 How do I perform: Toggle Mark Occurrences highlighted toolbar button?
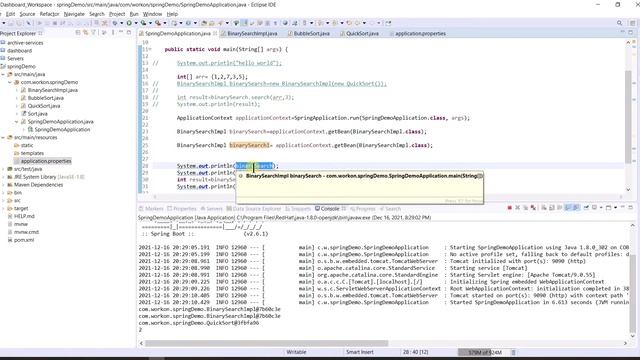[x=244, y=23]
